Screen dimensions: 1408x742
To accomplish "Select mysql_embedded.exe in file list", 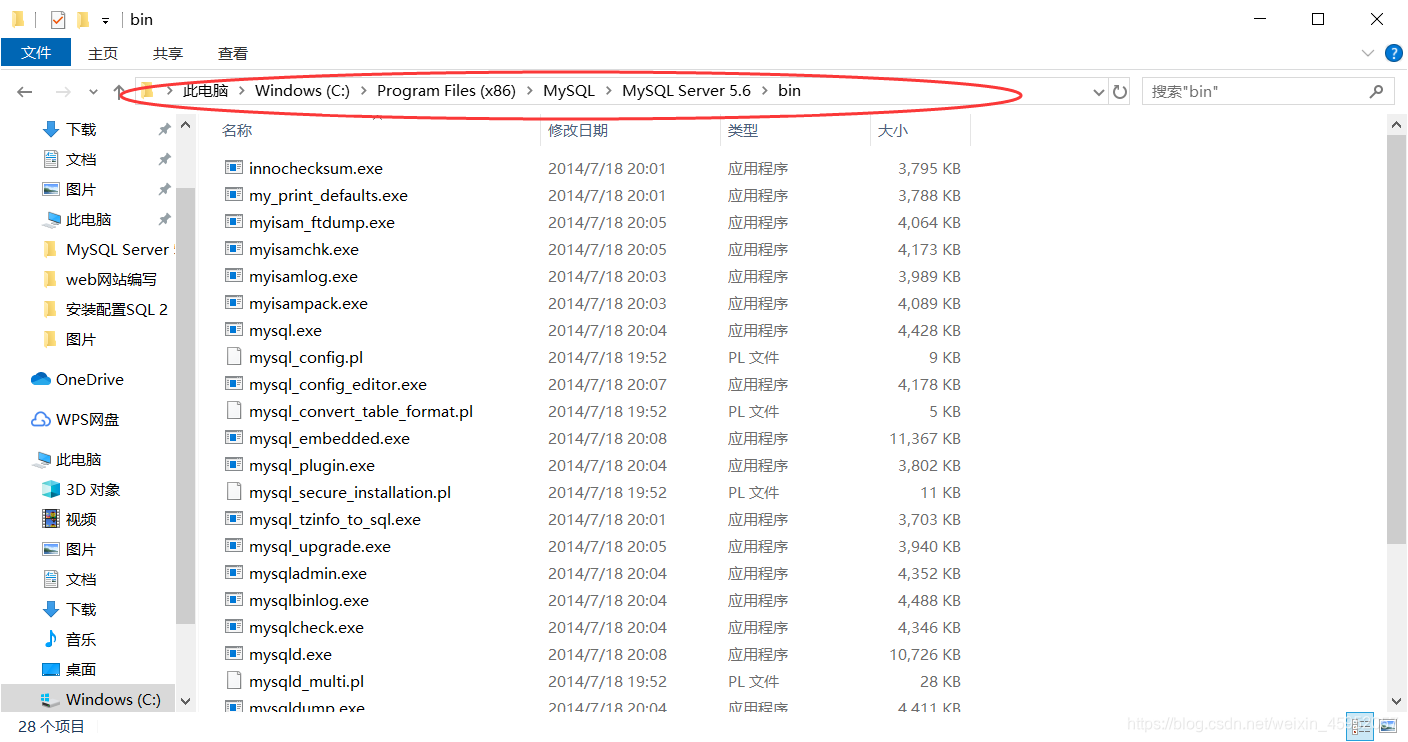I will [x=329, y=438].
